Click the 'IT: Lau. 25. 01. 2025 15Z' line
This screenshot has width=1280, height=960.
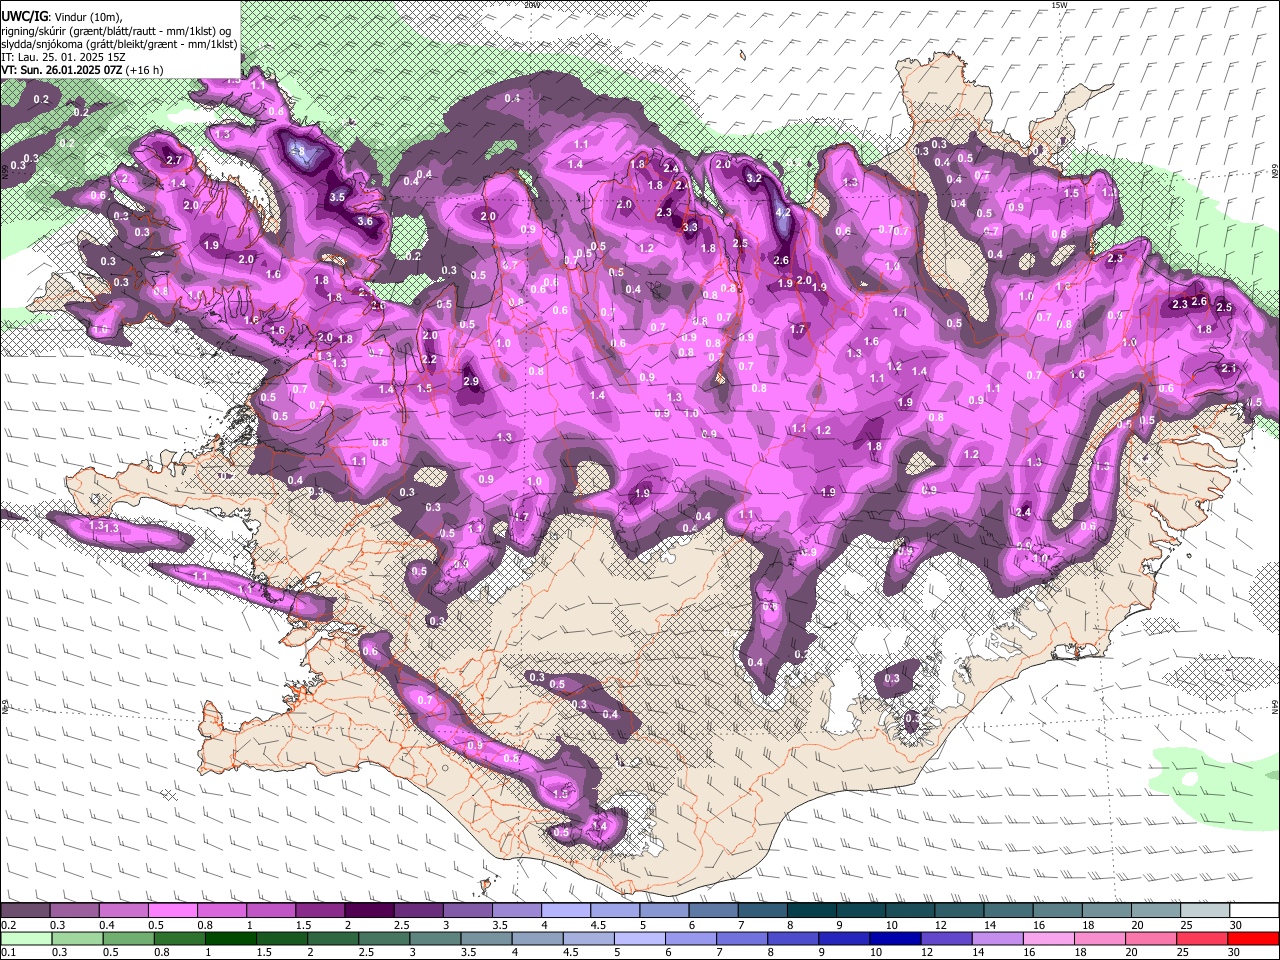63,57
